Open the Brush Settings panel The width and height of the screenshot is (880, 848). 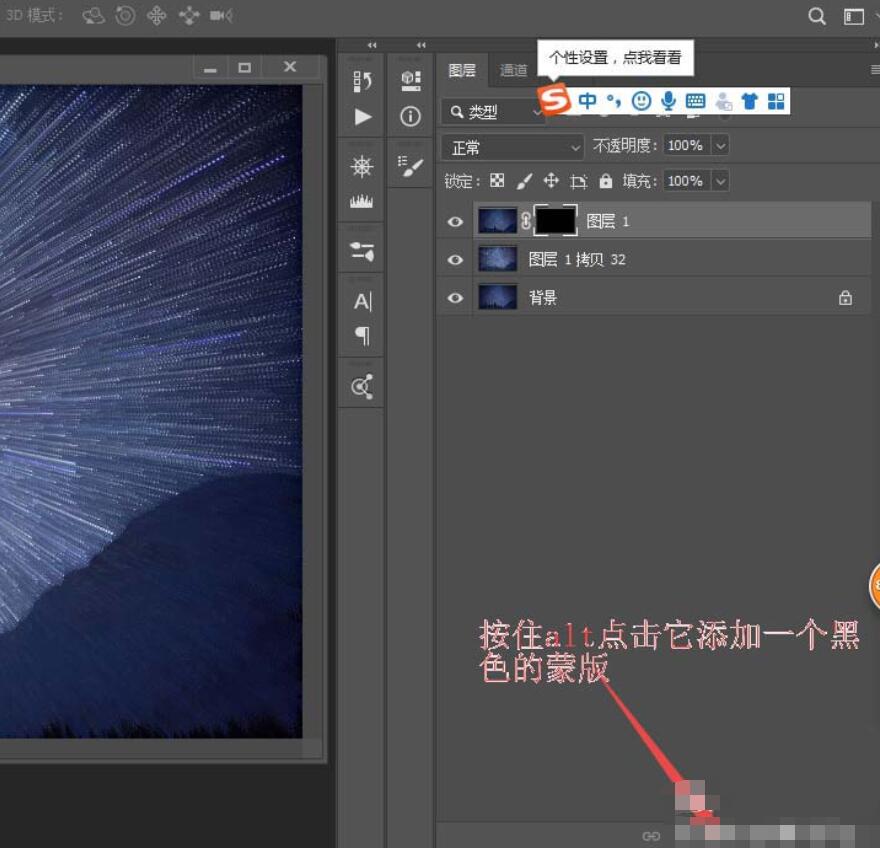point(410,167)
